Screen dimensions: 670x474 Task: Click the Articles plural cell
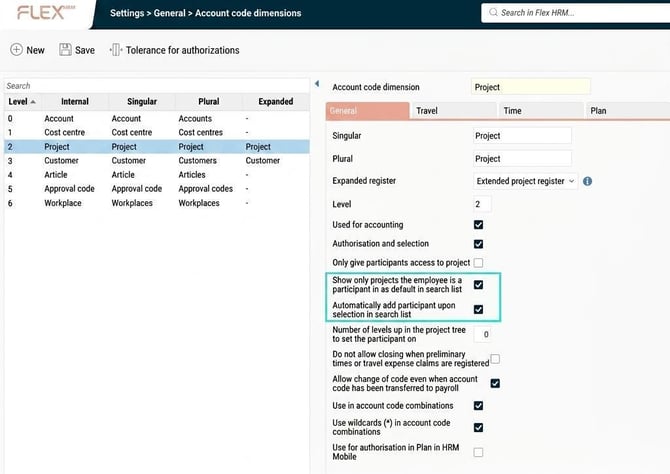click(x=192, y=175)
